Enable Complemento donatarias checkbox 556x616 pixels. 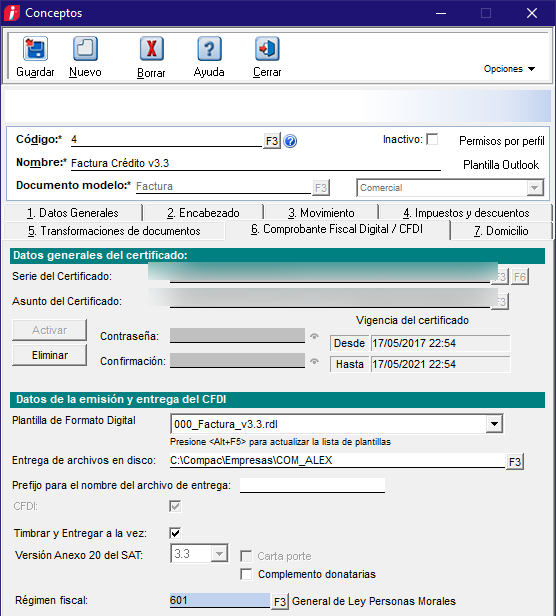coord(246,574)
